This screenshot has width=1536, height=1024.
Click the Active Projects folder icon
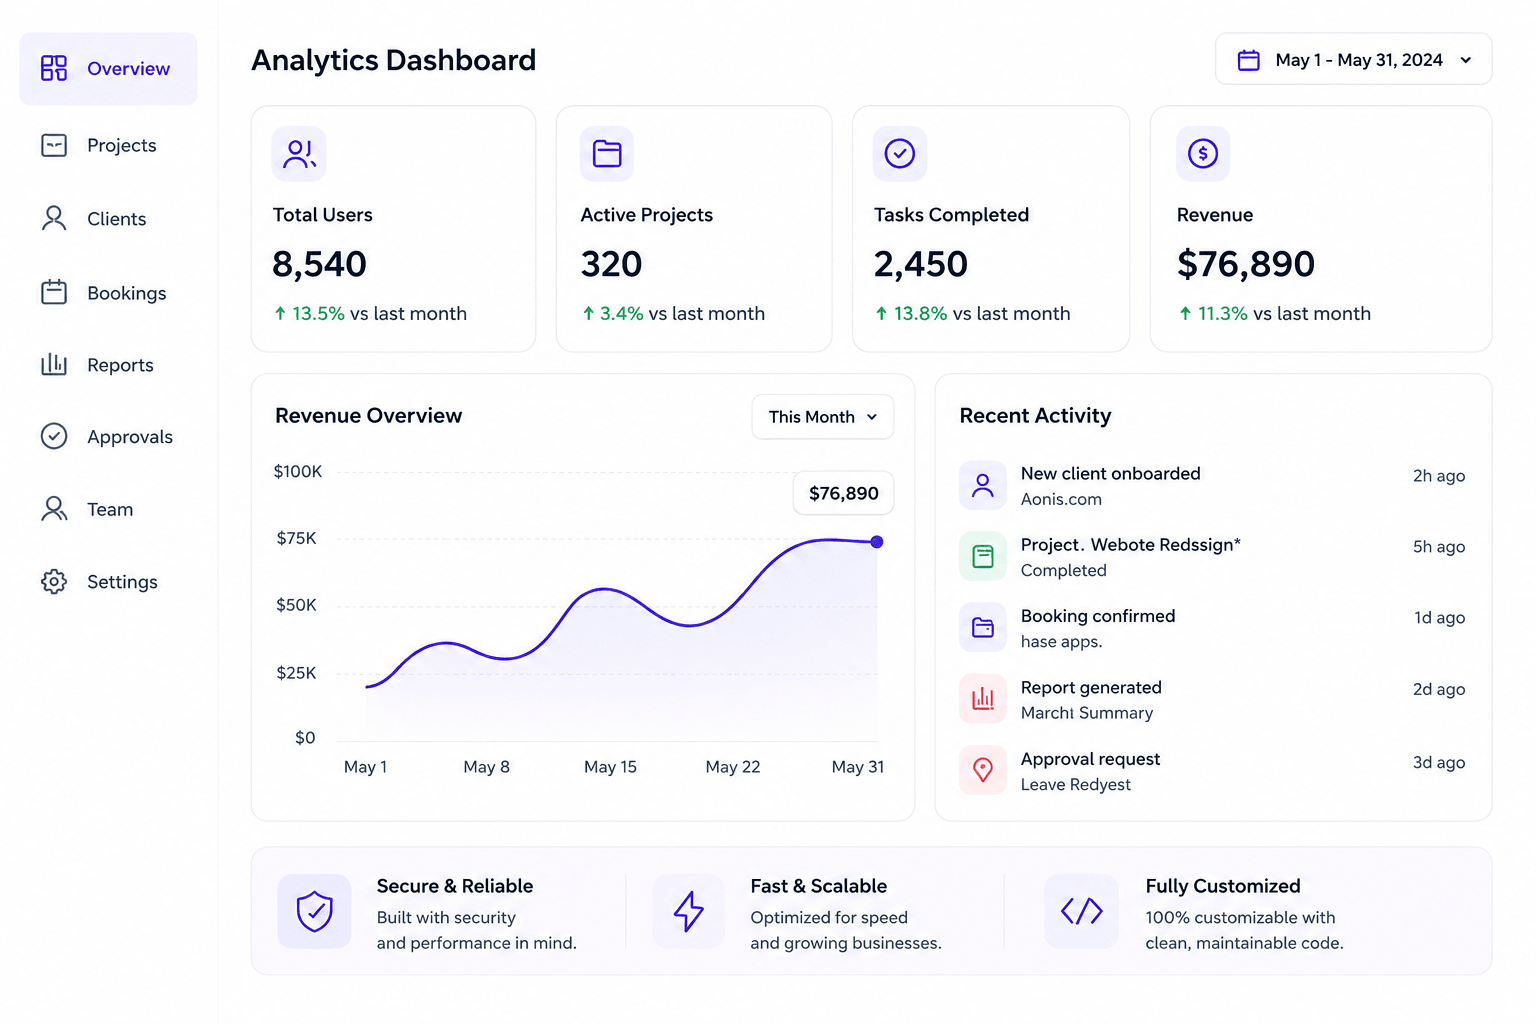(607, 153)
